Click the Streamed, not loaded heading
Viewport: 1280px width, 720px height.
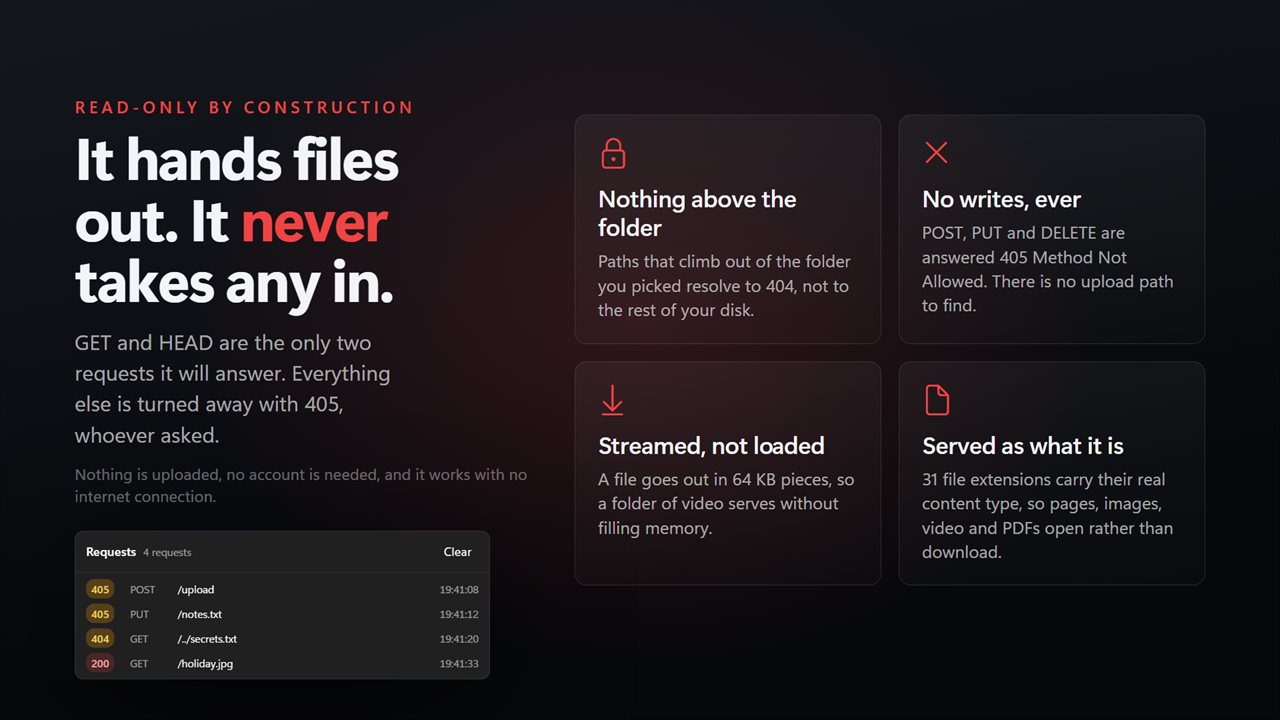(711, 445)
